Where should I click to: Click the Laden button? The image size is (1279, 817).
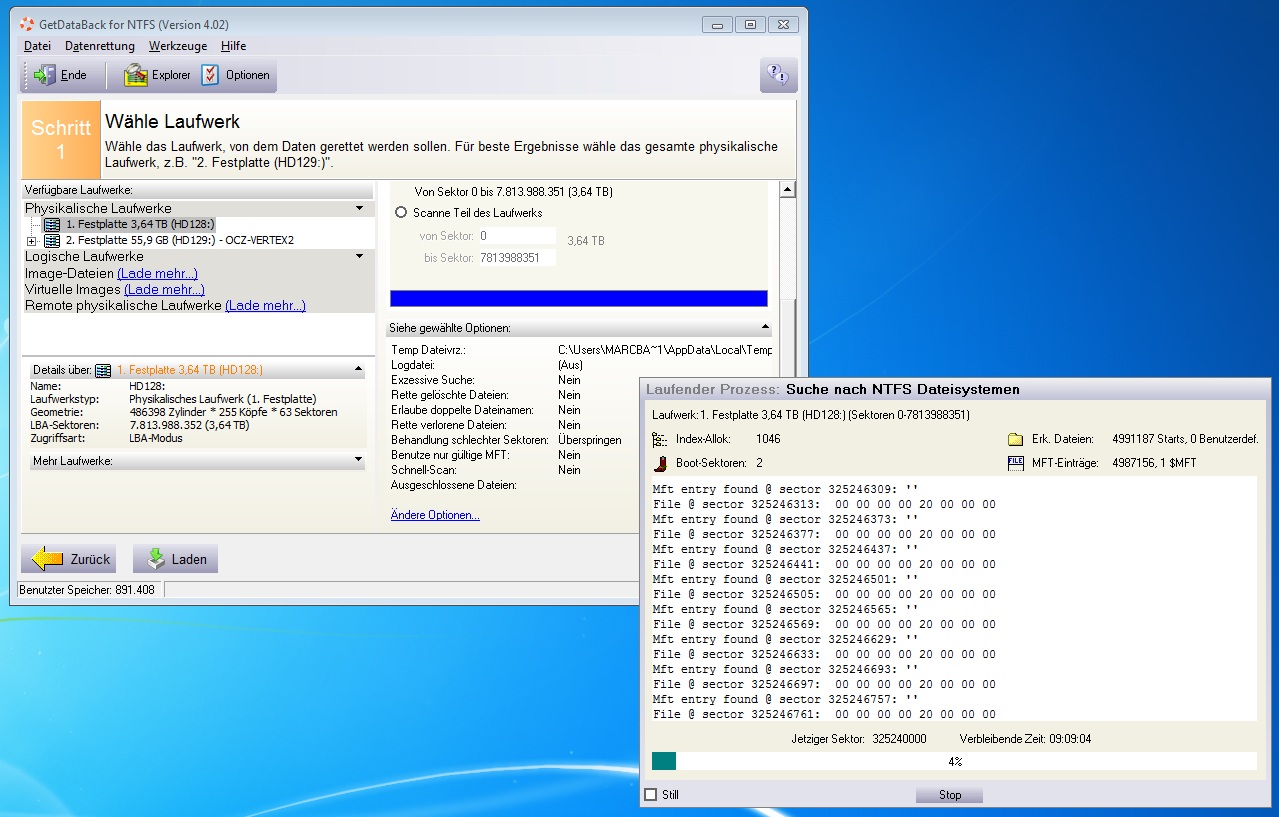pyautogui.click(x=175, y=559)
